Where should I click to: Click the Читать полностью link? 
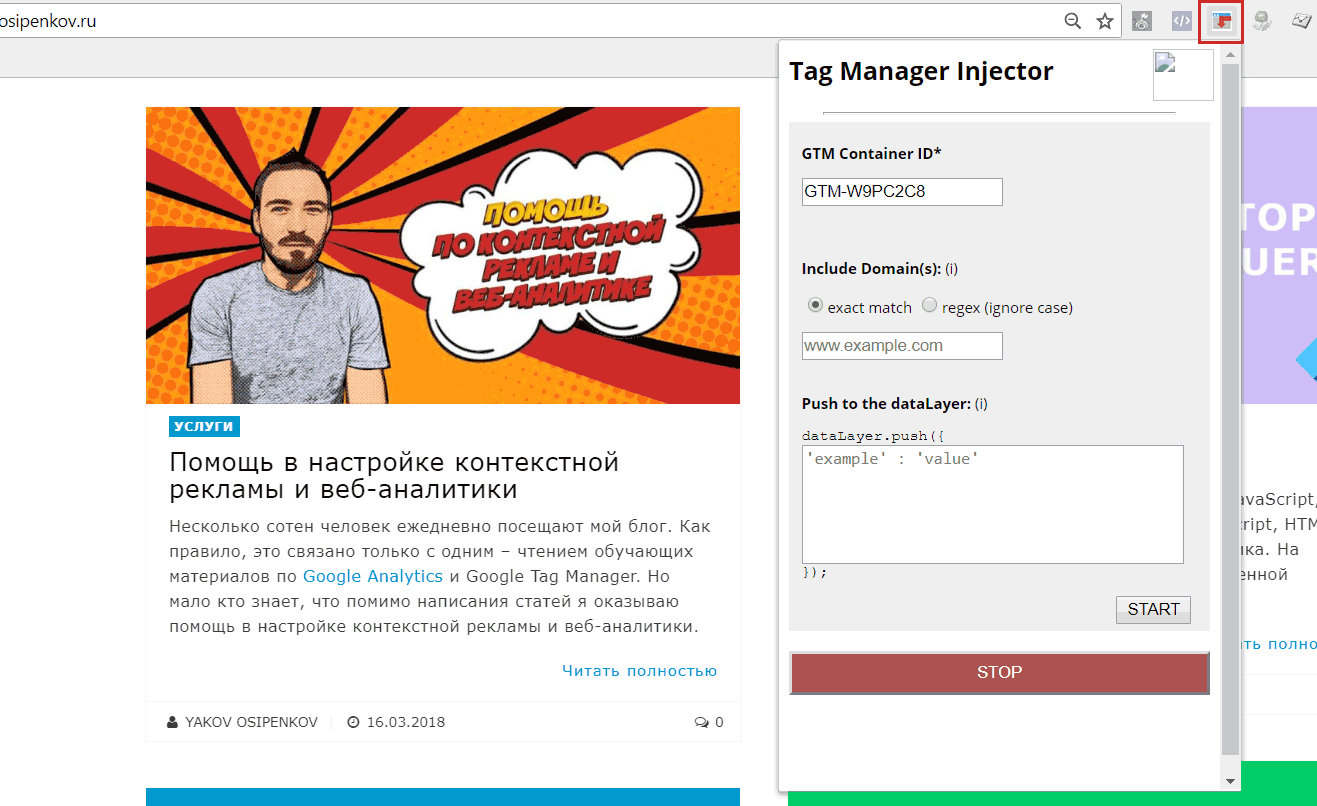pos(639,671)
